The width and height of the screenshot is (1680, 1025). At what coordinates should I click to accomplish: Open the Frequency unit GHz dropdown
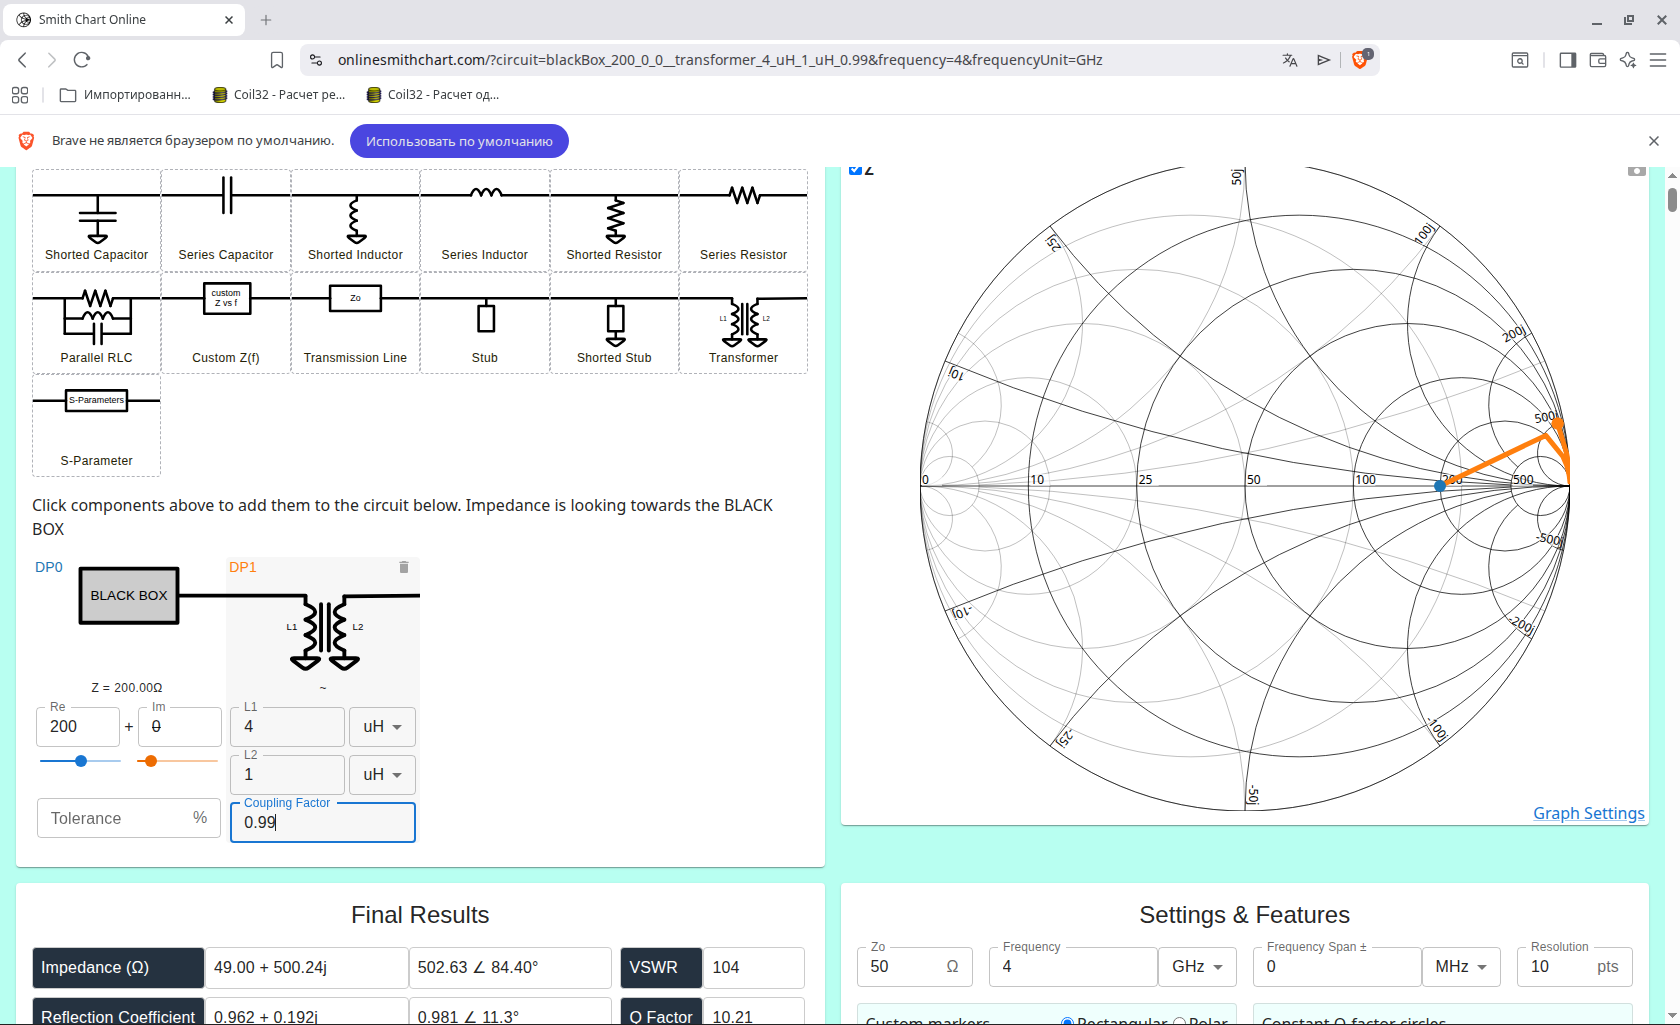[x=1197, y=967]
